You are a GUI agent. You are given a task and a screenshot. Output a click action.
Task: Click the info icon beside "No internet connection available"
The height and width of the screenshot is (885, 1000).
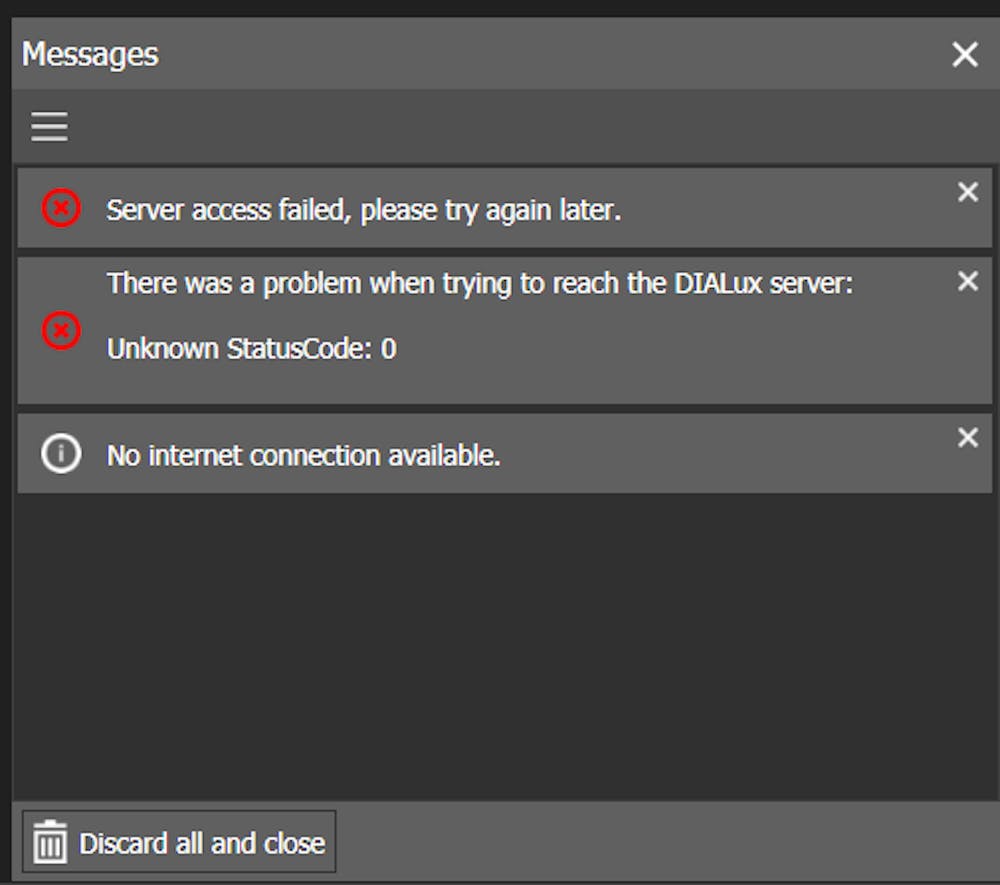tap(60, 454)
